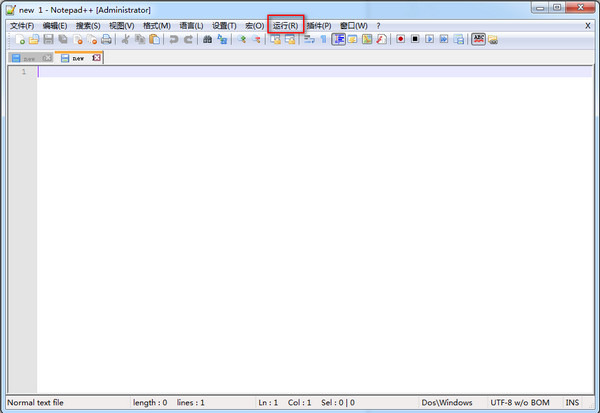
Task: Click 'Ln : 1' status bar entry
Action: click(268, 403)
